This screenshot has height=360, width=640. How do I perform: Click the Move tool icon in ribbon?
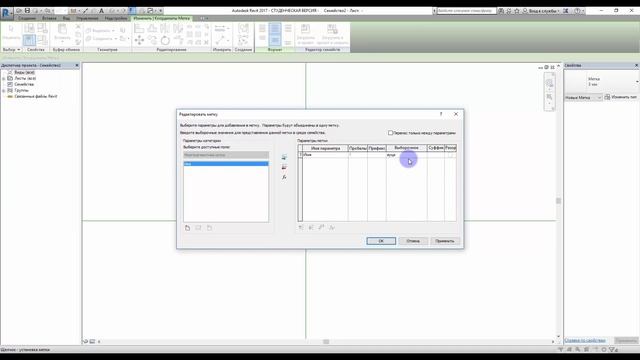coord(139,40)
